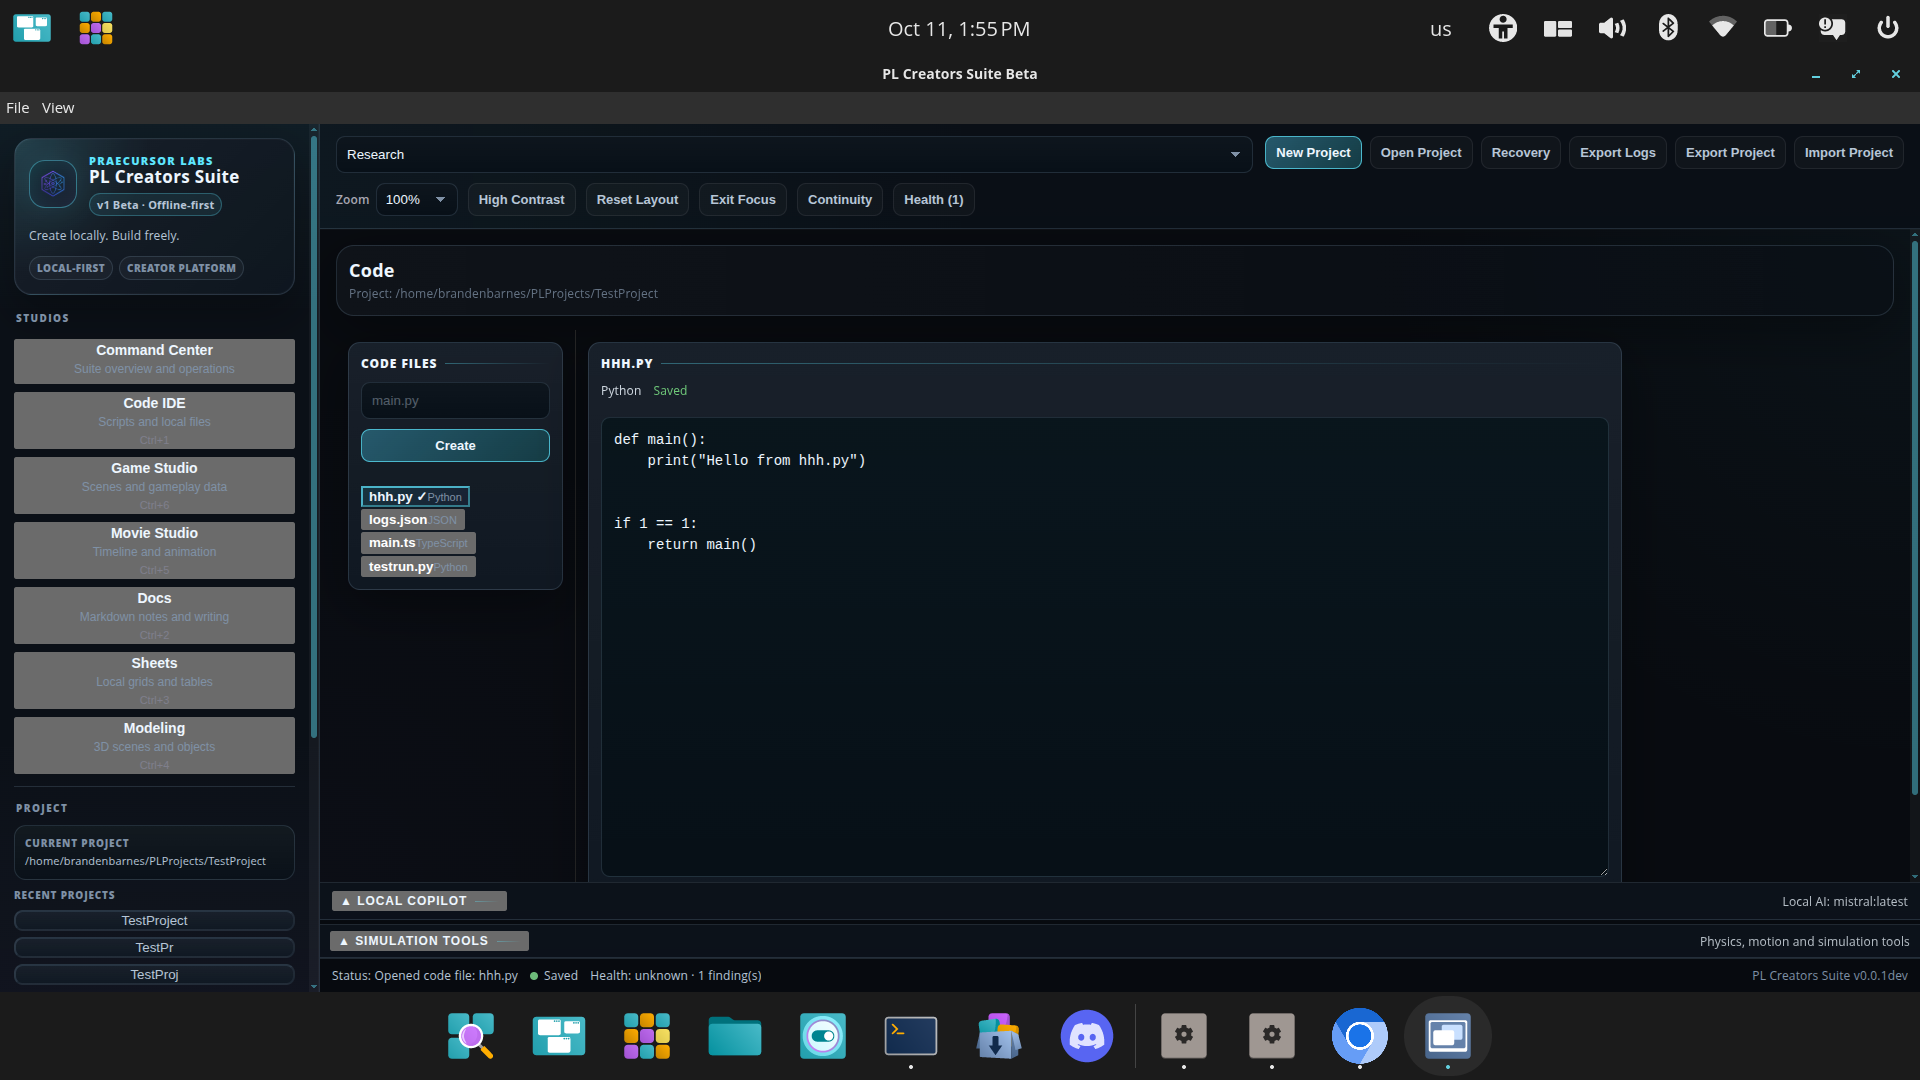Open the workspace switcher icon in top panel
Screen dimensions: 1920x1080
tap(32, 28)
